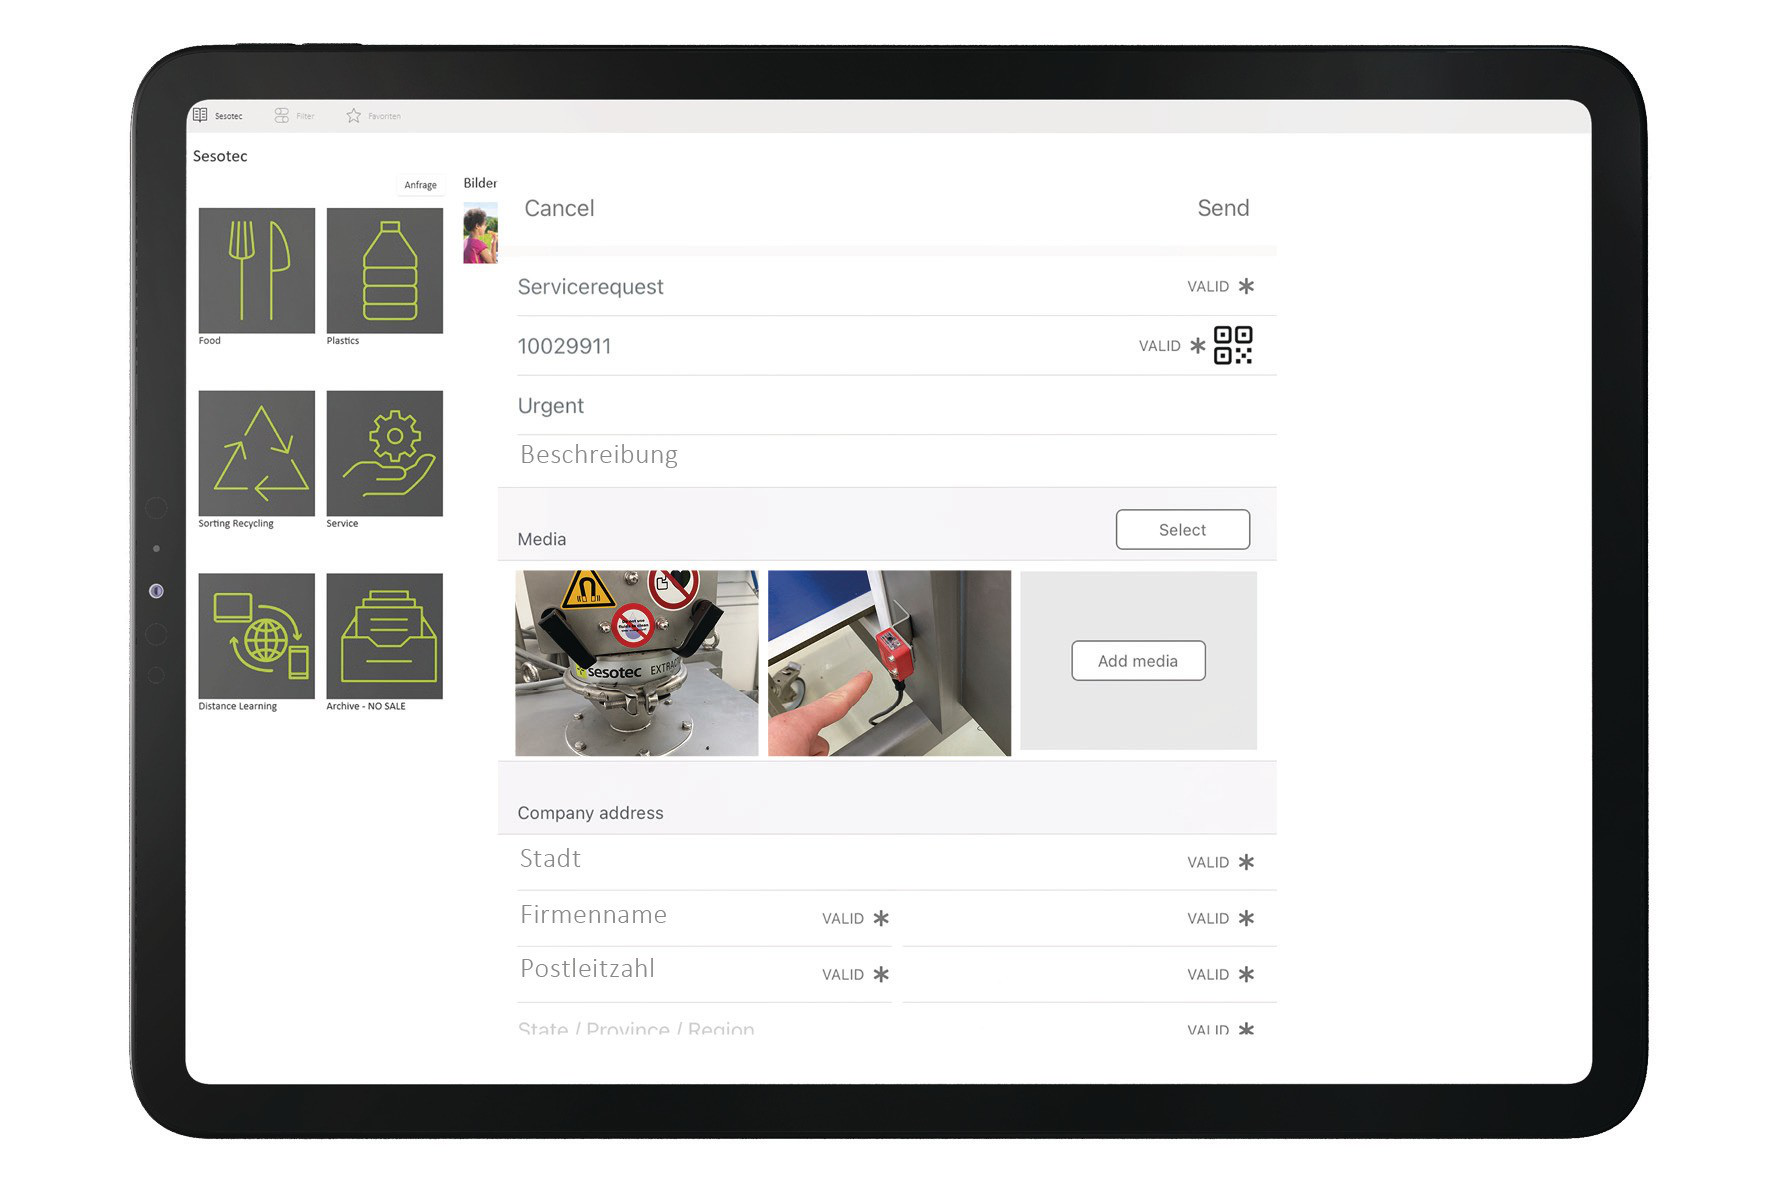
Task: Cancel the service request form
Action: click(x=559, y=208)
